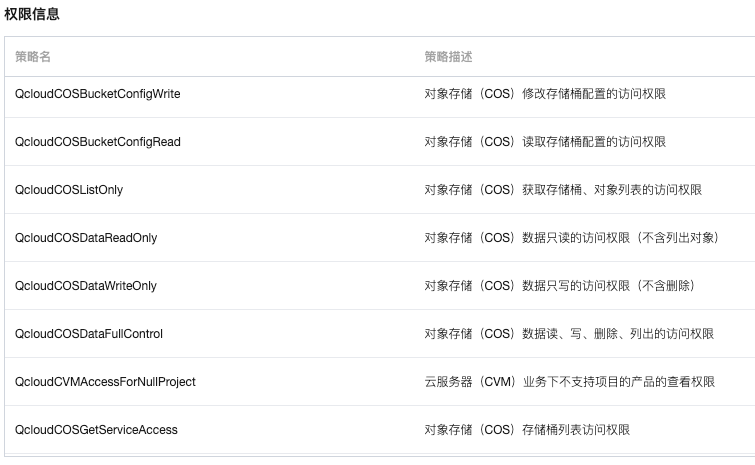Click description 存储桶列表访问权限
The height and width of the screenshot is (465, 755).
(576, 430)
